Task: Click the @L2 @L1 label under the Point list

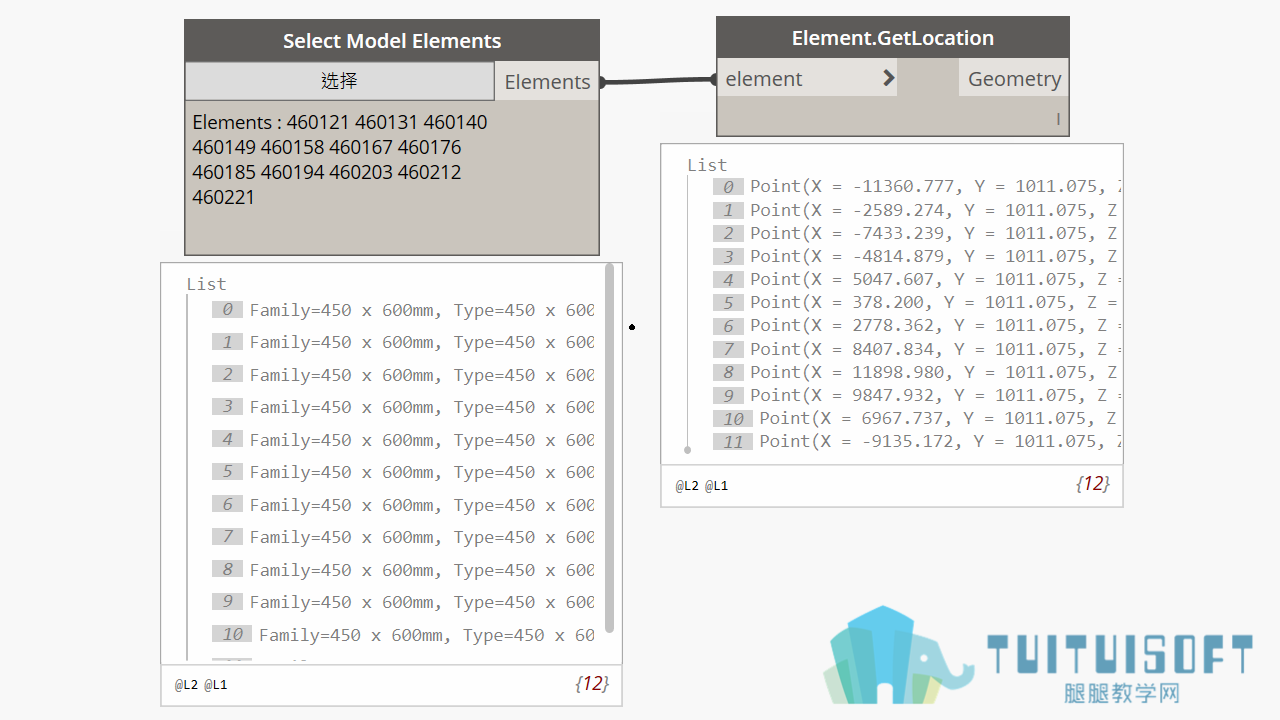Action: pos(701,486)
